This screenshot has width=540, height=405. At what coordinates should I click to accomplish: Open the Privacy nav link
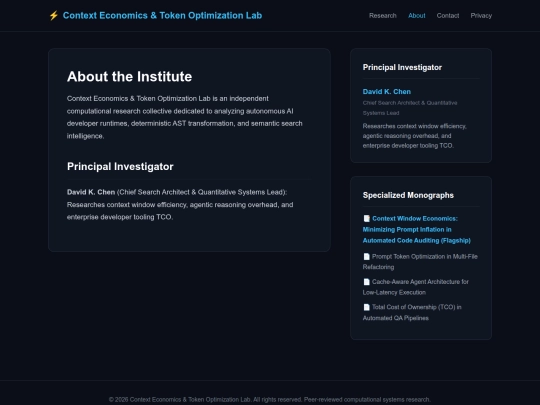click(481, 15)
